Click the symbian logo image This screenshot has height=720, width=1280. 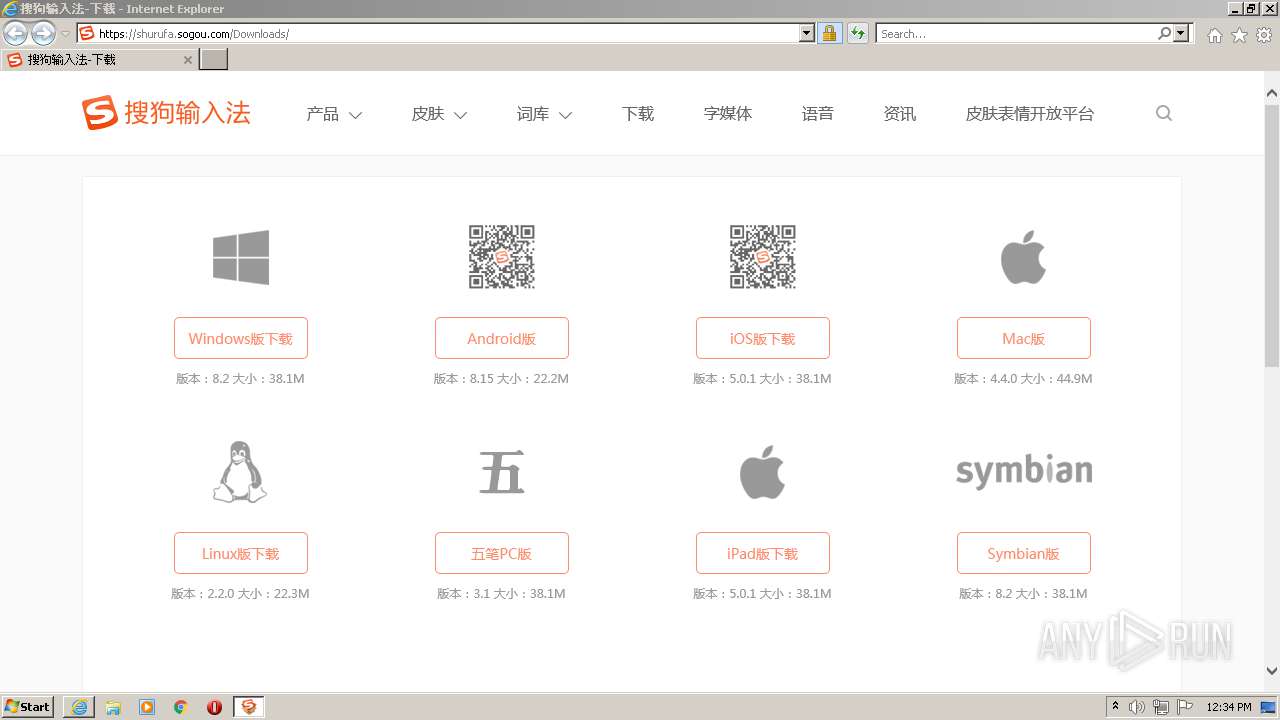[x=1024, y=471]
